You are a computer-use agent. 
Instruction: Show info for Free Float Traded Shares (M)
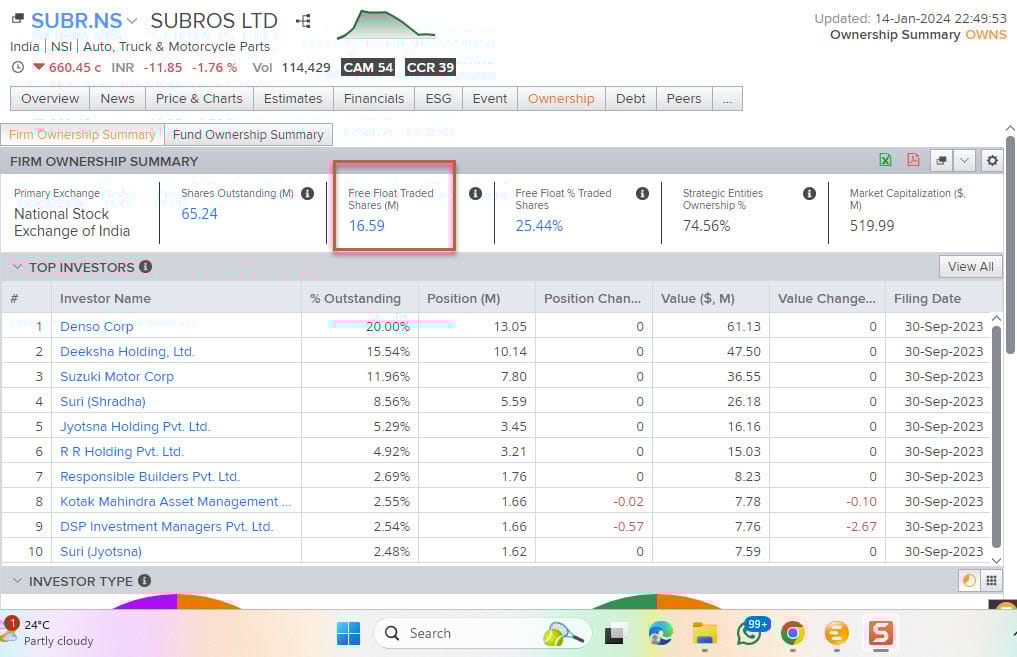[475, 193]
